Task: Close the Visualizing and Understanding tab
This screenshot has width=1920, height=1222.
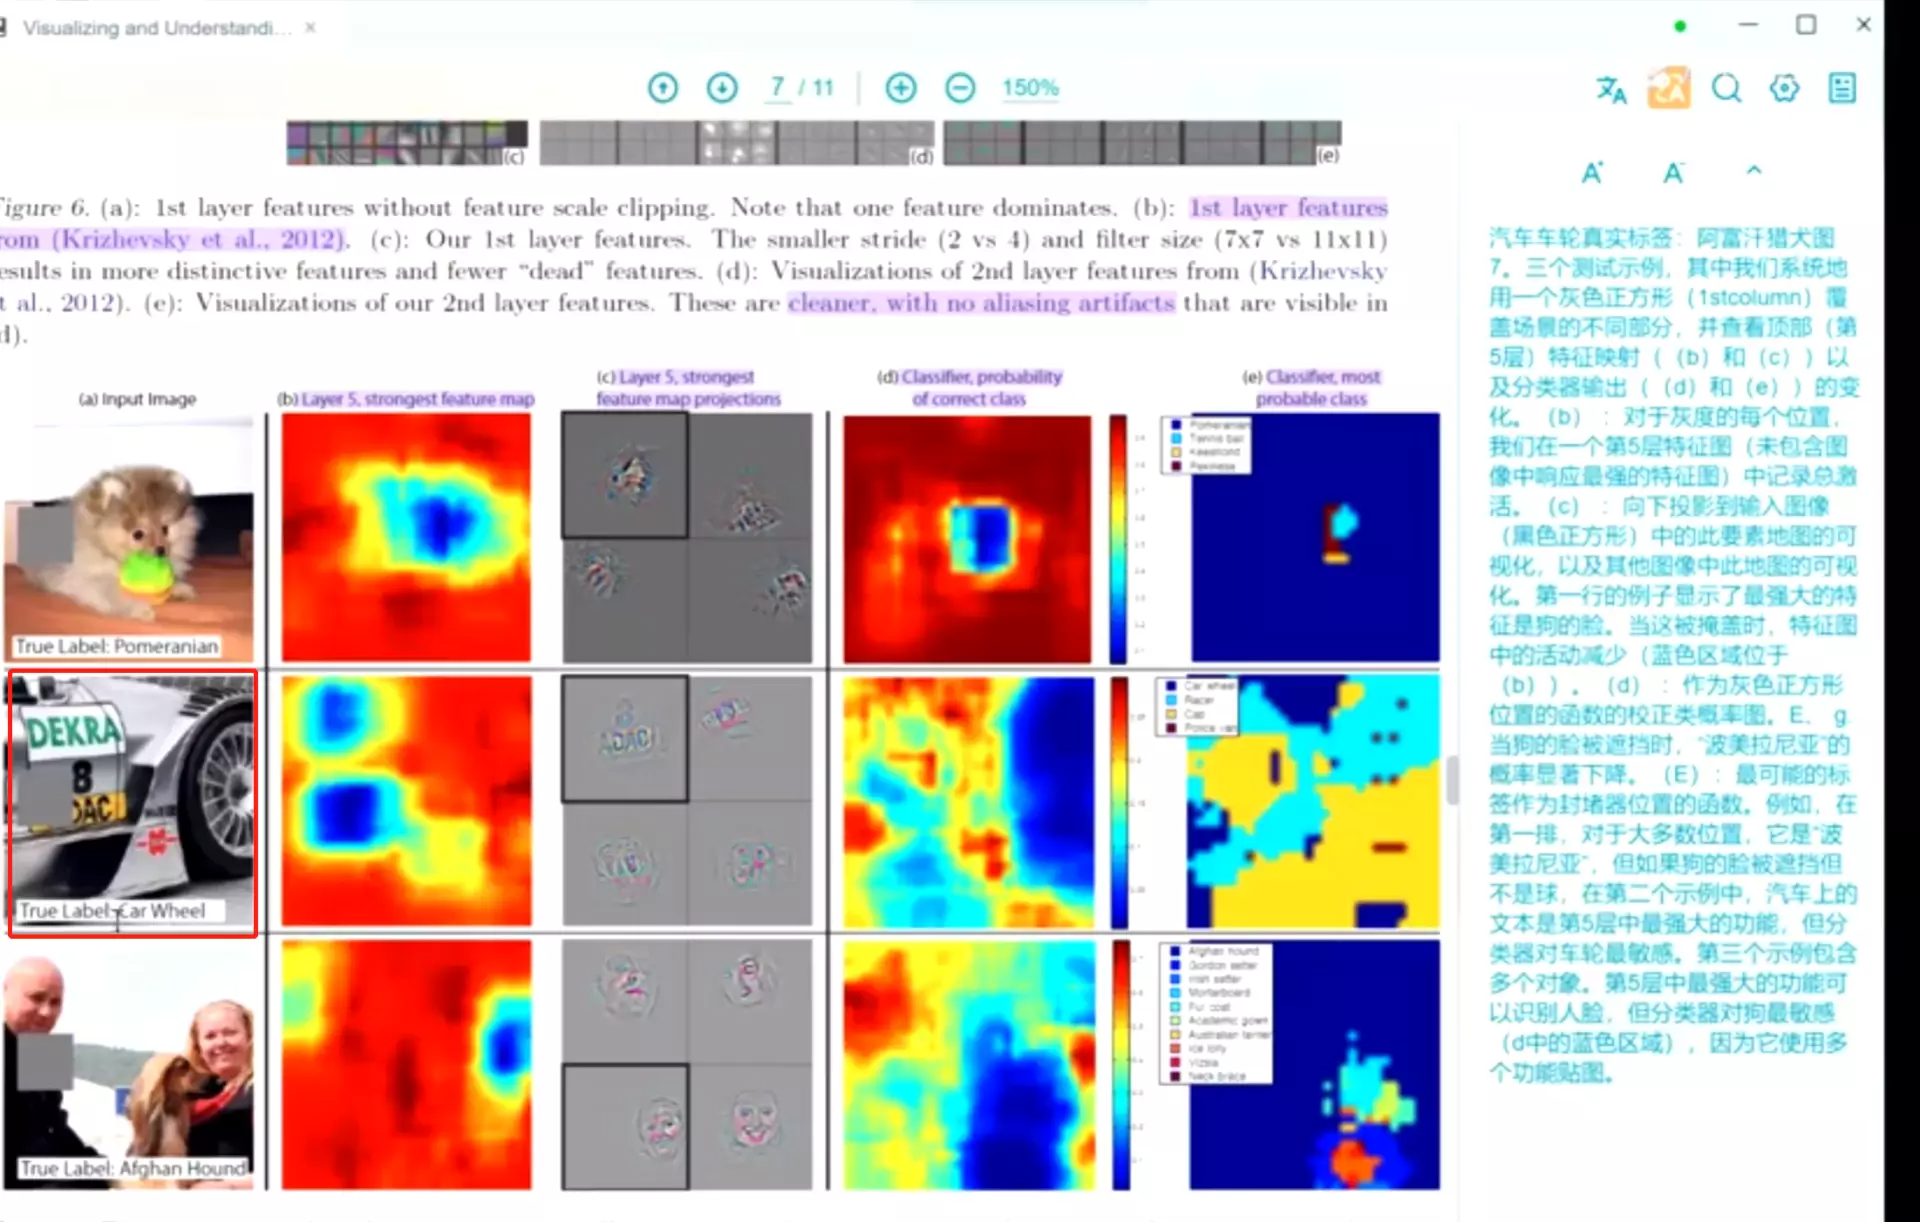Action: [x=311, y=28]
